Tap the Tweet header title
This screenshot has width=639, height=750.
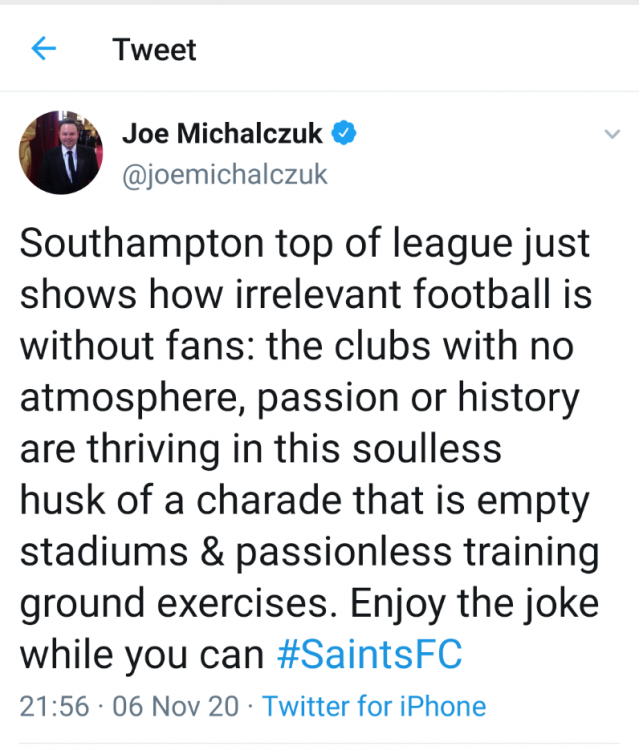coord(154,49)
